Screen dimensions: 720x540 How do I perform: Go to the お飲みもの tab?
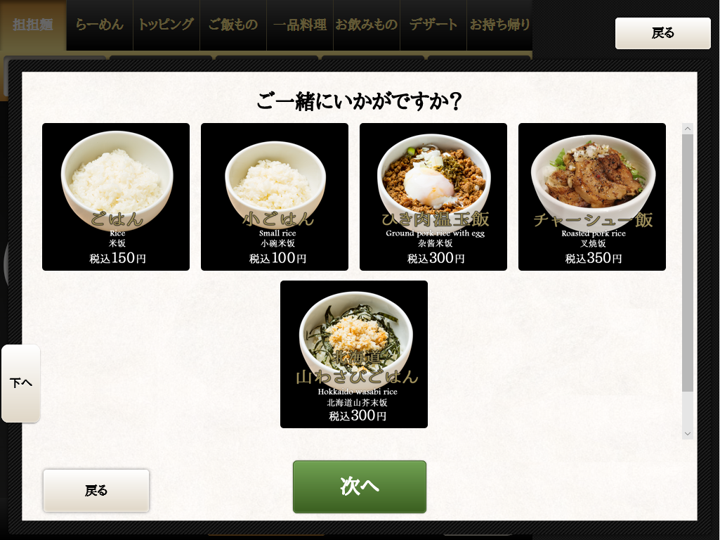366,25
